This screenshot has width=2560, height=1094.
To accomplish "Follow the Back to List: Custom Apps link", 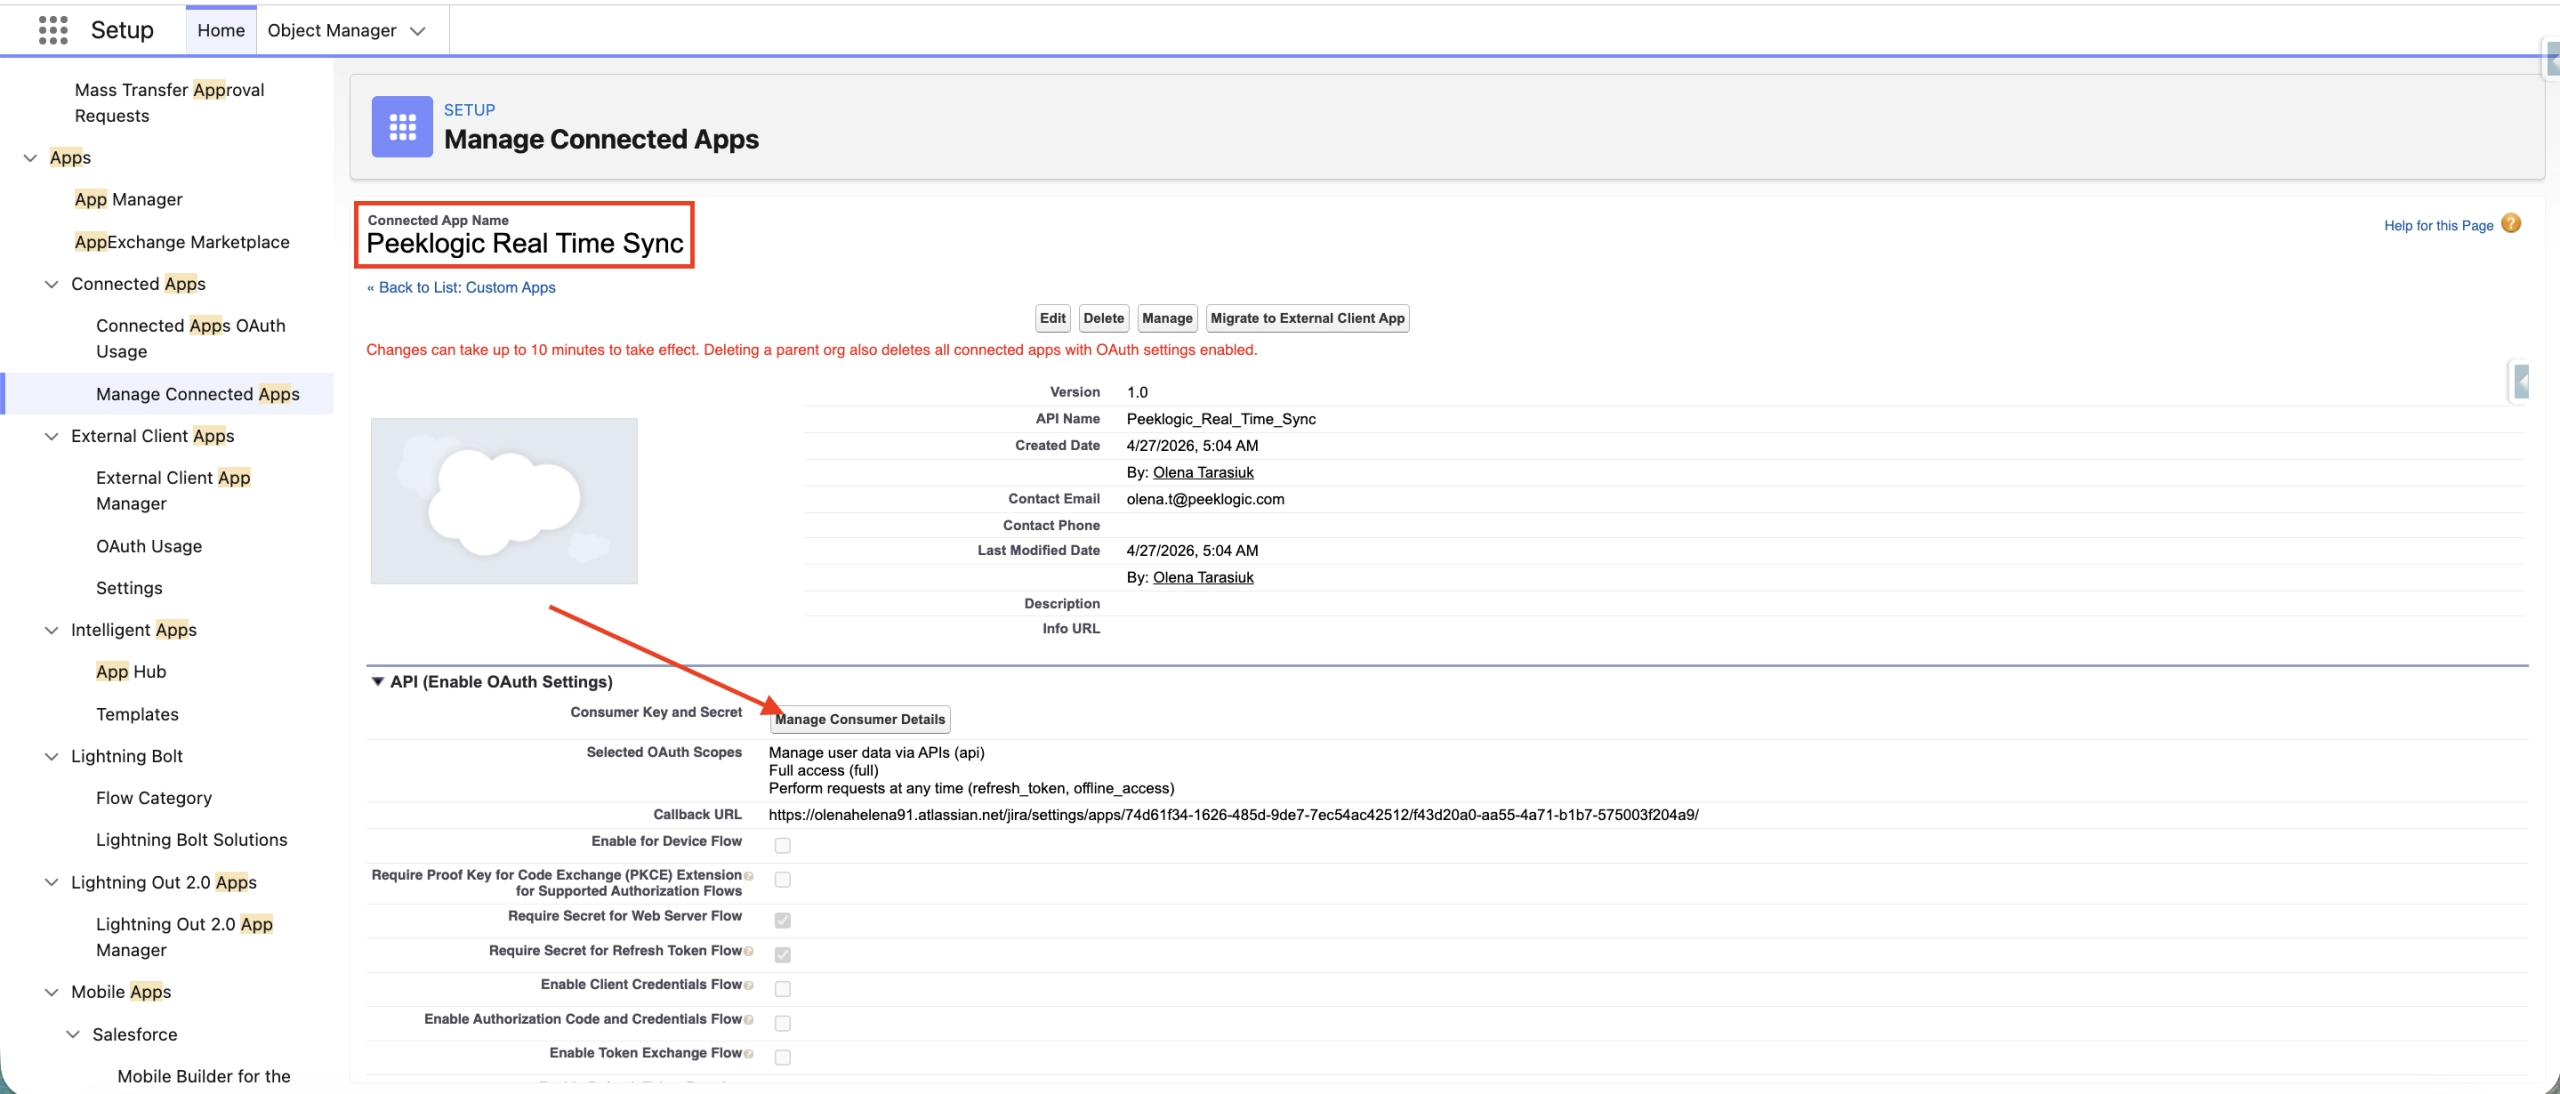I will pos(461,287).
